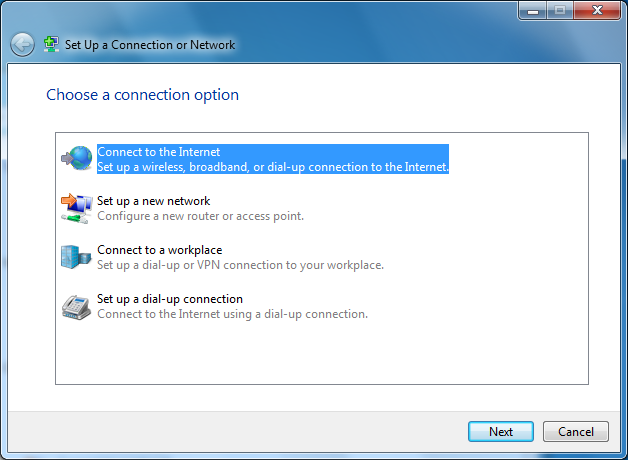628x460 pixels.
Task: Click the dial-up or VPN workplace description
Action: click(x=240, y=265)
